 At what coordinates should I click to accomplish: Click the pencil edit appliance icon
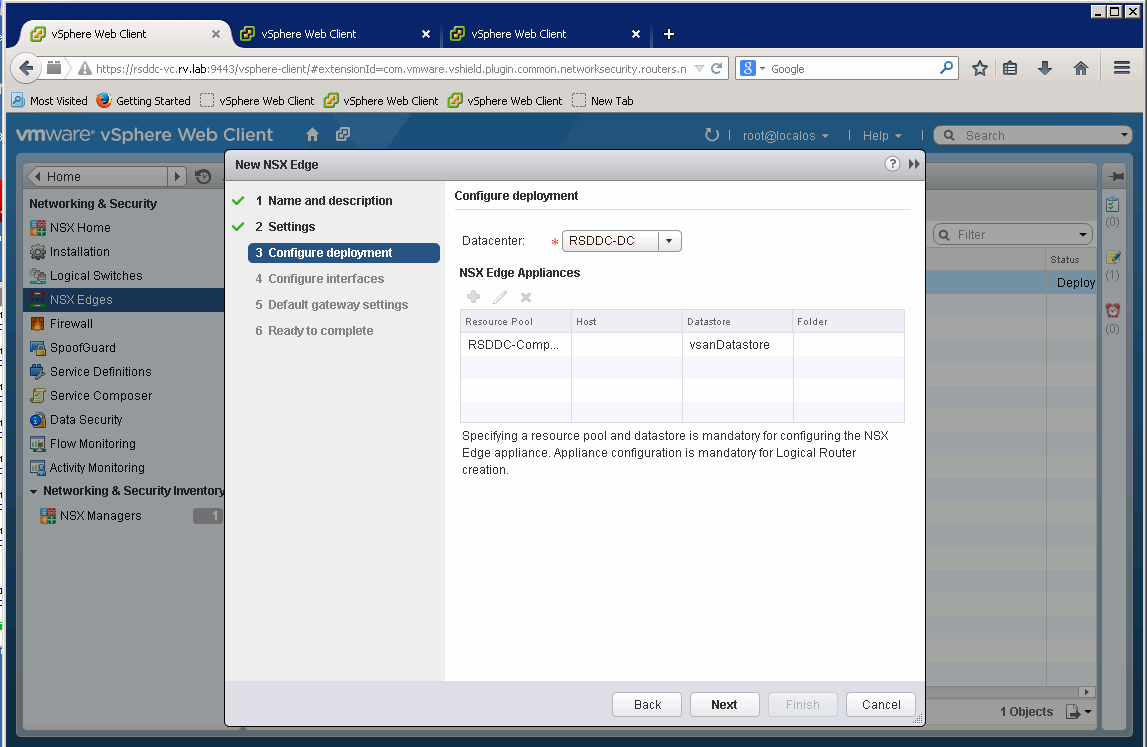pos(500,297)
